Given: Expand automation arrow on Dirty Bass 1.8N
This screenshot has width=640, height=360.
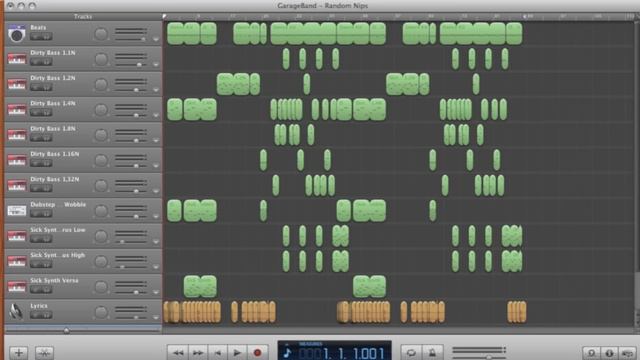Looking at the screenshot, I should click(156, 141).
